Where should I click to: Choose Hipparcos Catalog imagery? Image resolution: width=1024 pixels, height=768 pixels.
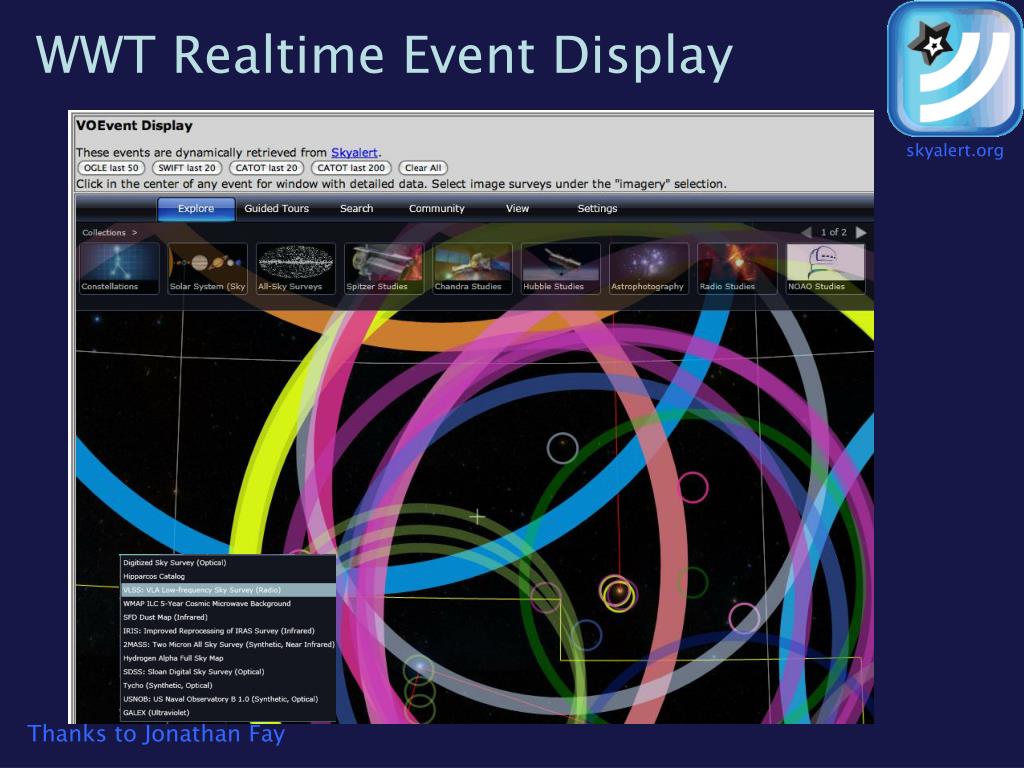click(x=228, y=576)
